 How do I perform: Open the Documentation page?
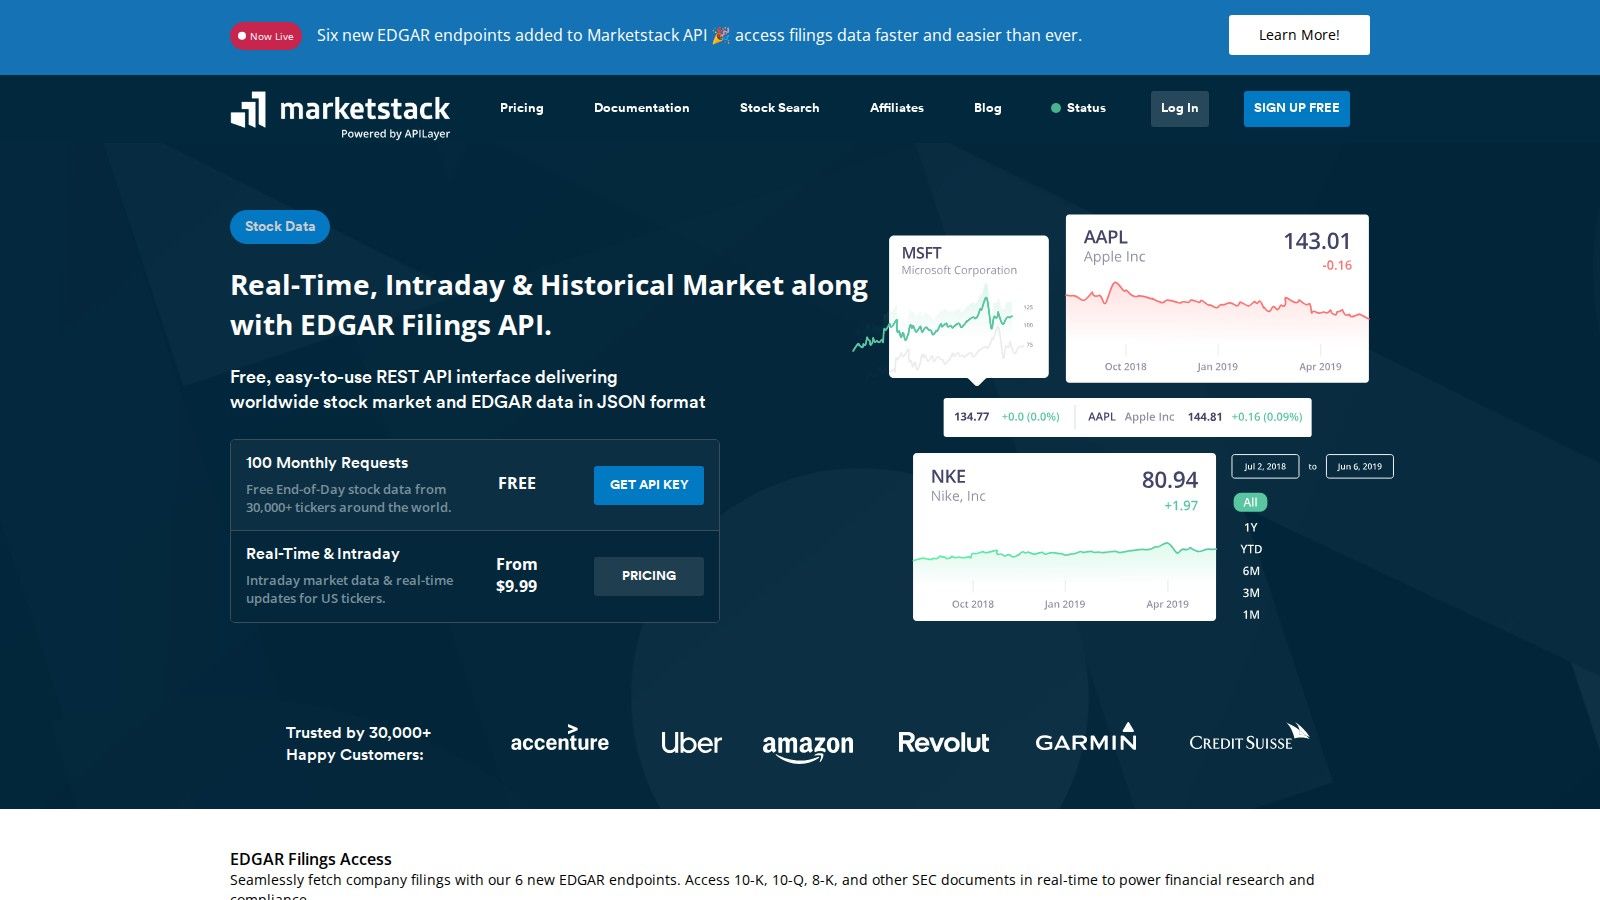[642, 108]
